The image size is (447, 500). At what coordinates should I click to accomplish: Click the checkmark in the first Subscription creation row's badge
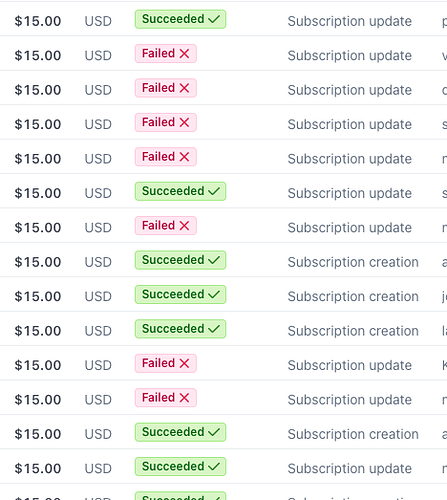(214, 260)
